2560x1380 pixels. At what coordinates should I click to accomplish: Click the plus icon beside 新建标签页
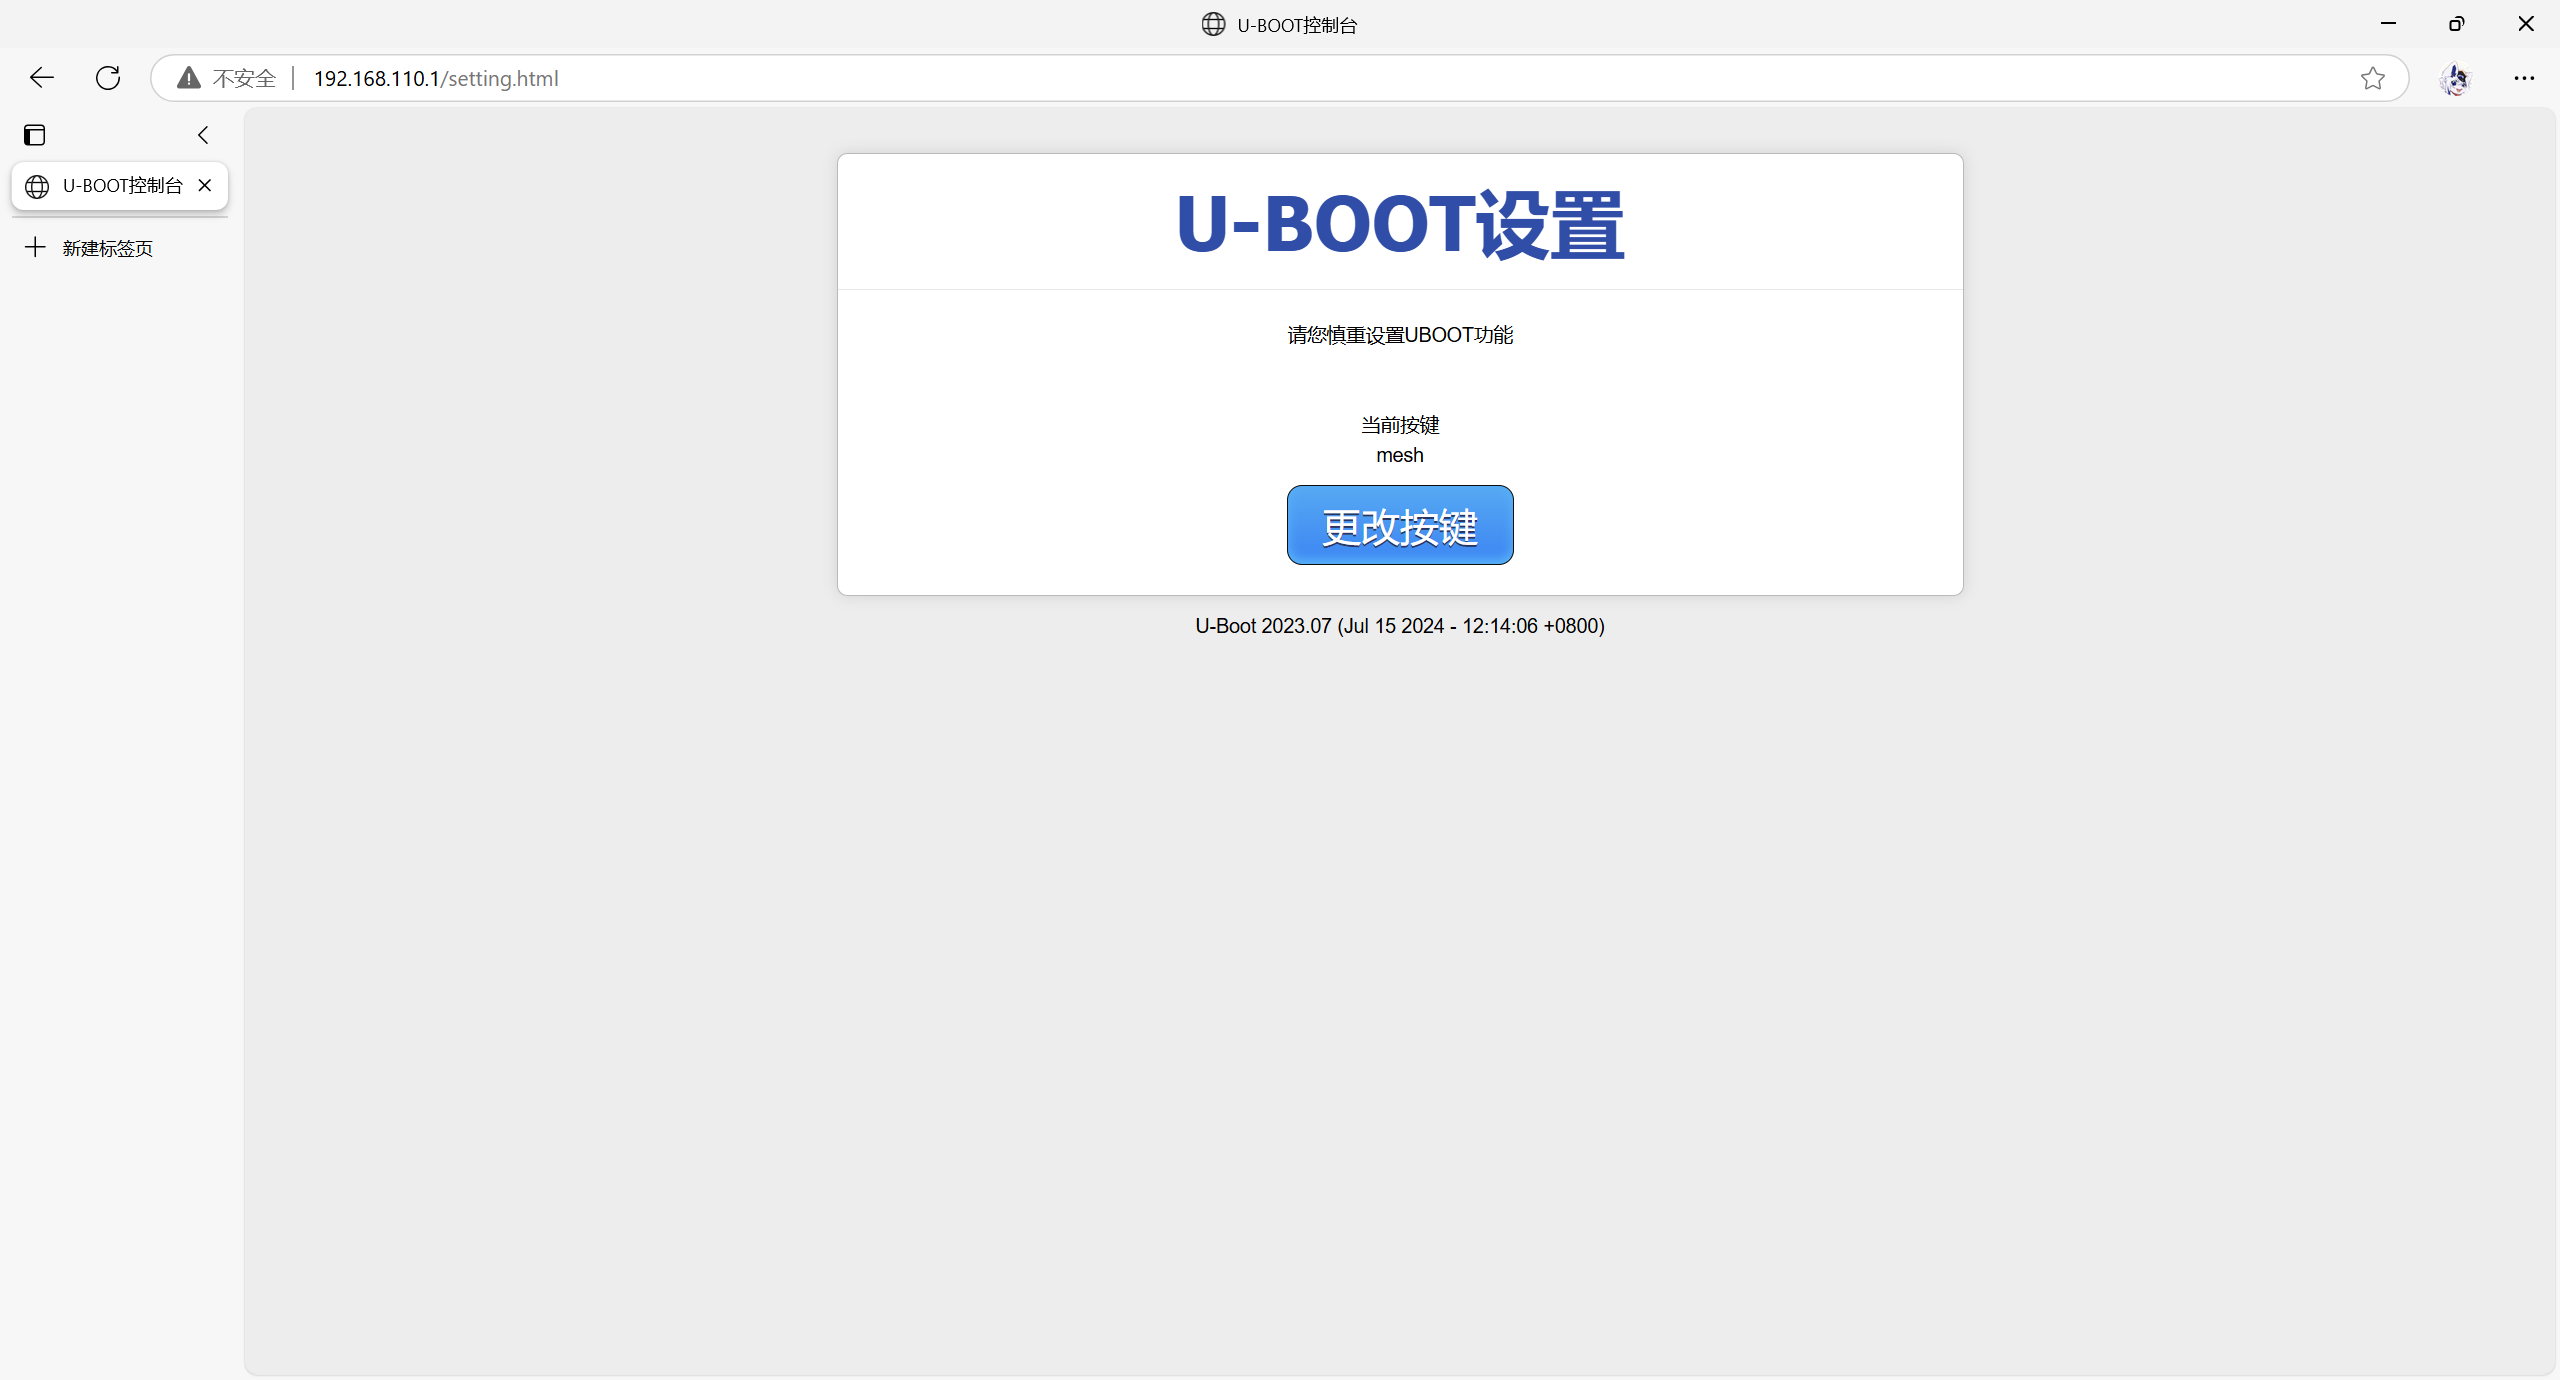(x=35, y=247)
